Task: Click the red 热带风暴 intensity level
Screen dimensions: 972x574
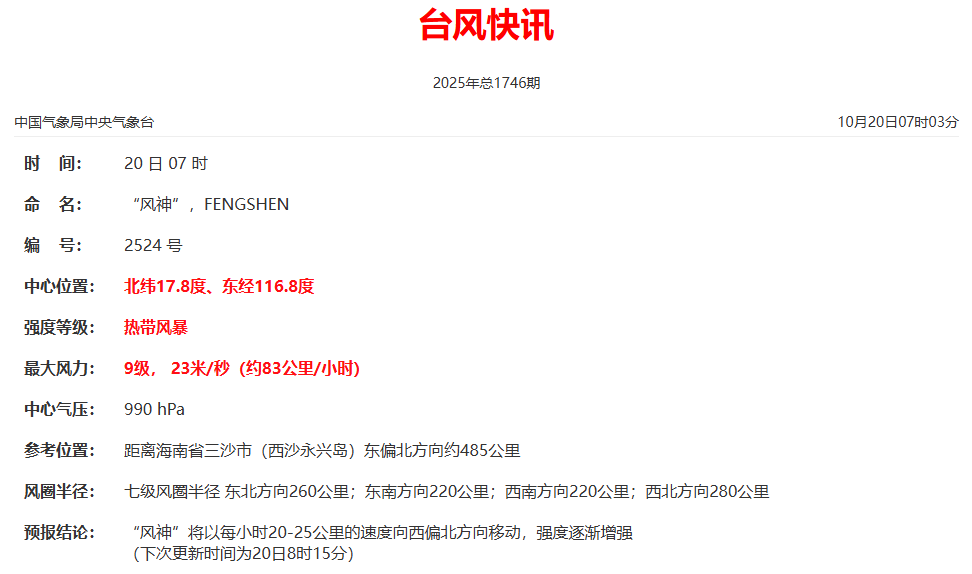Action: click(156, 327)
